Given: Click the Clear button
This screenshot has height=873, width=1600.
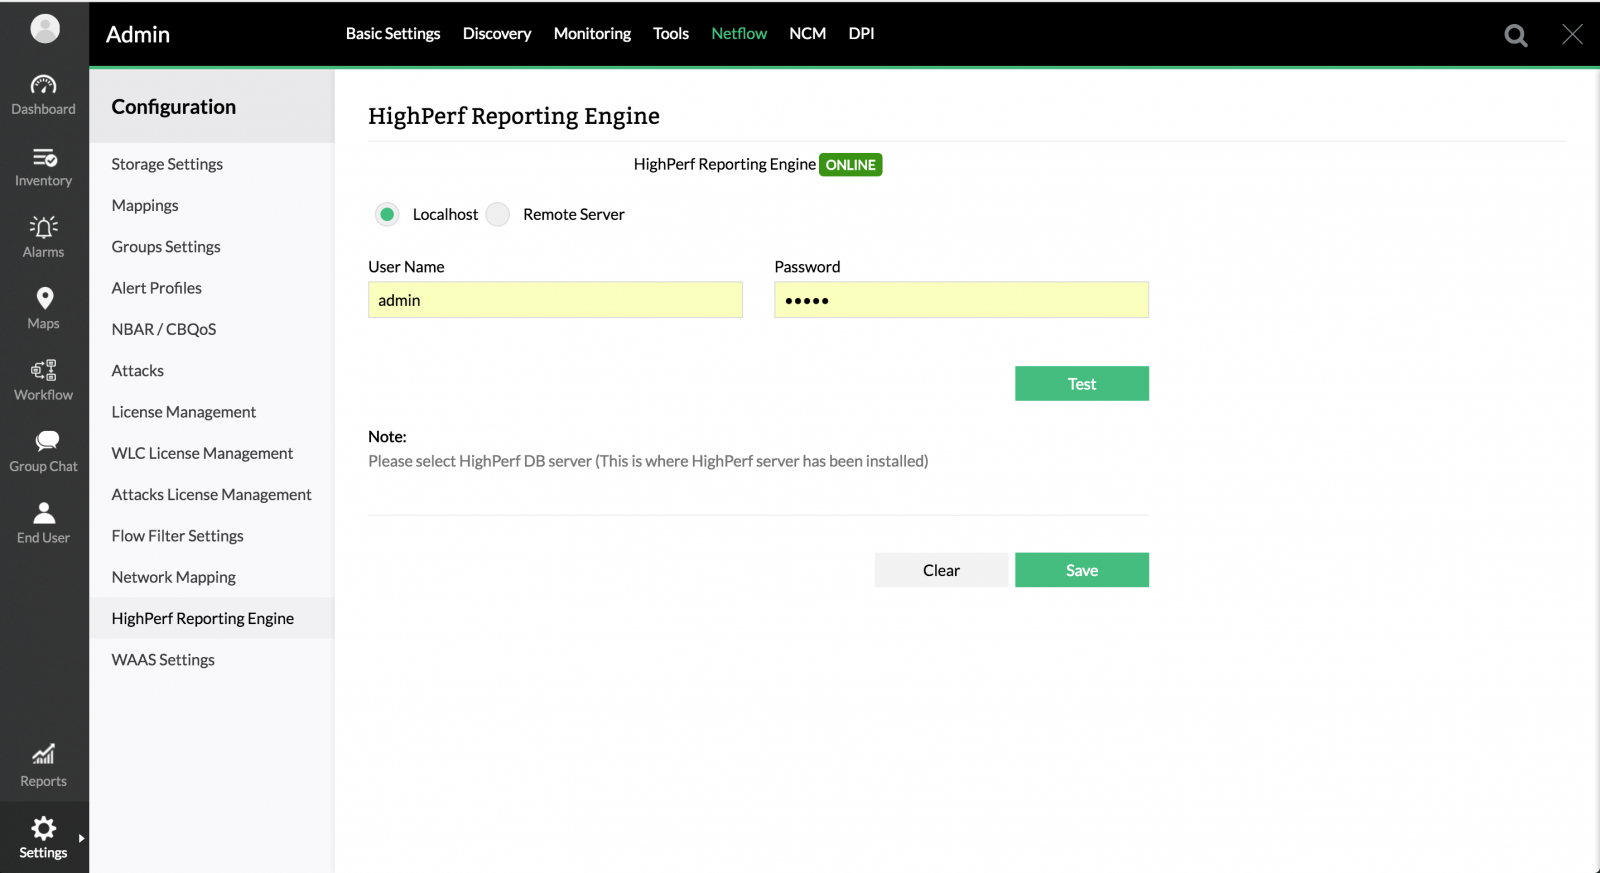Looking at the screenshot, I should pyautogui.click(x=941, y=570).
